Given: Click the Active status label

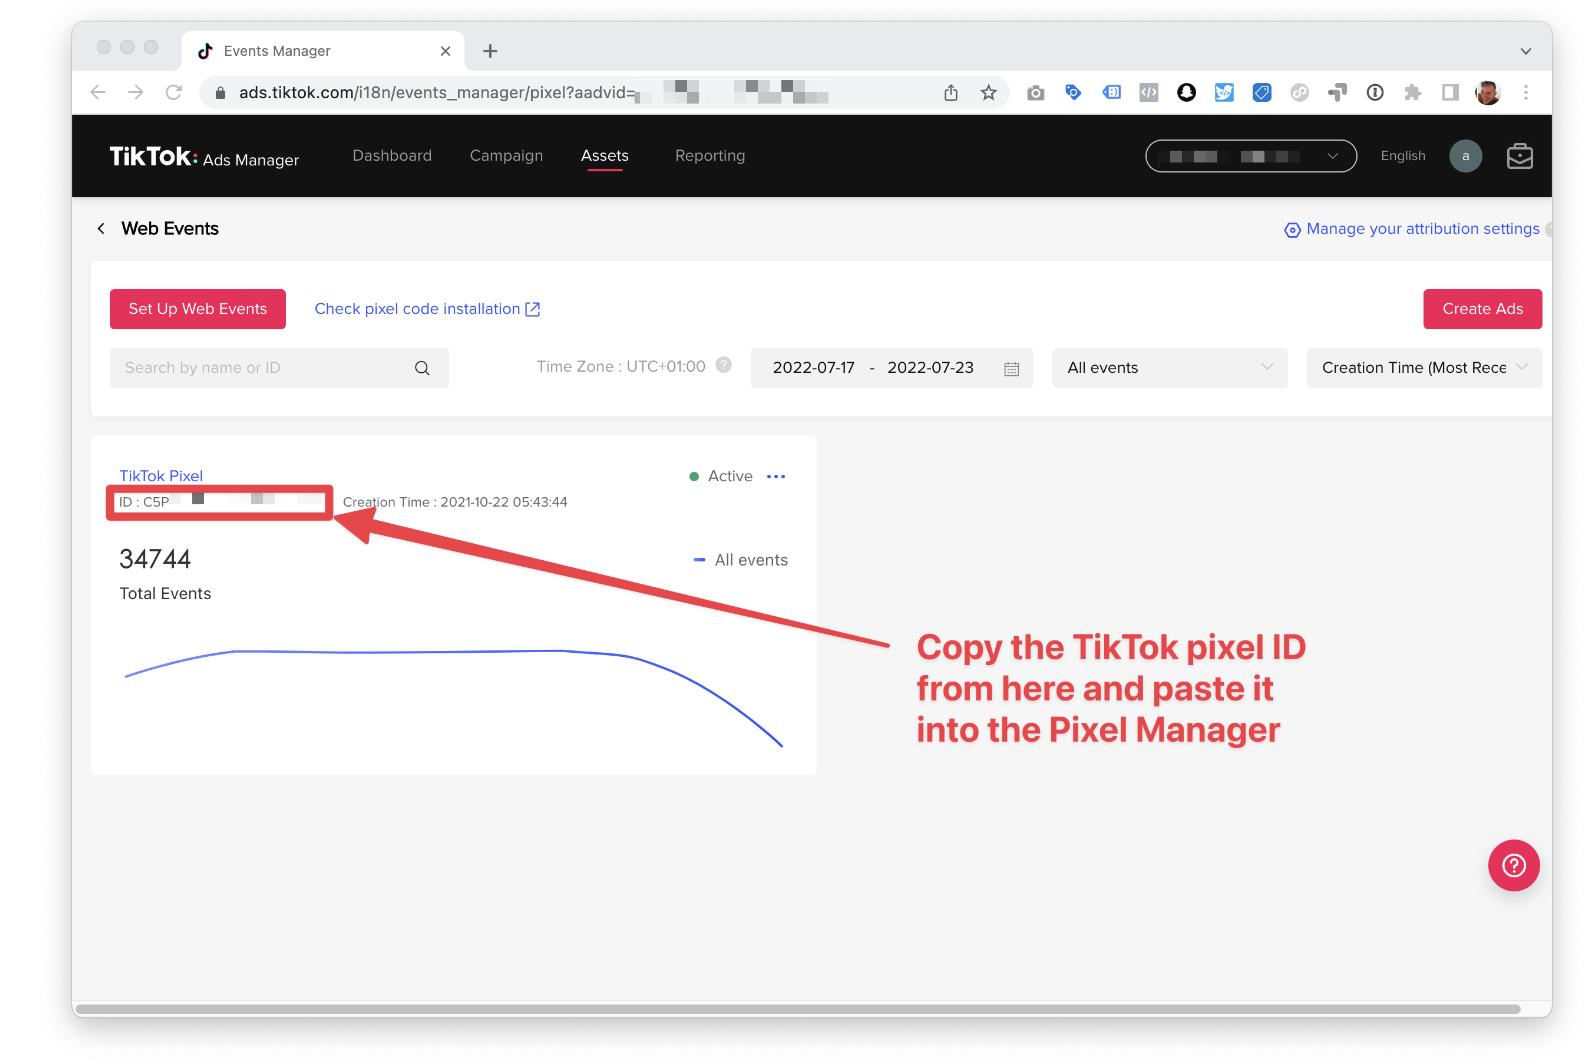Looking at the screenshot, I should [730, 476].
